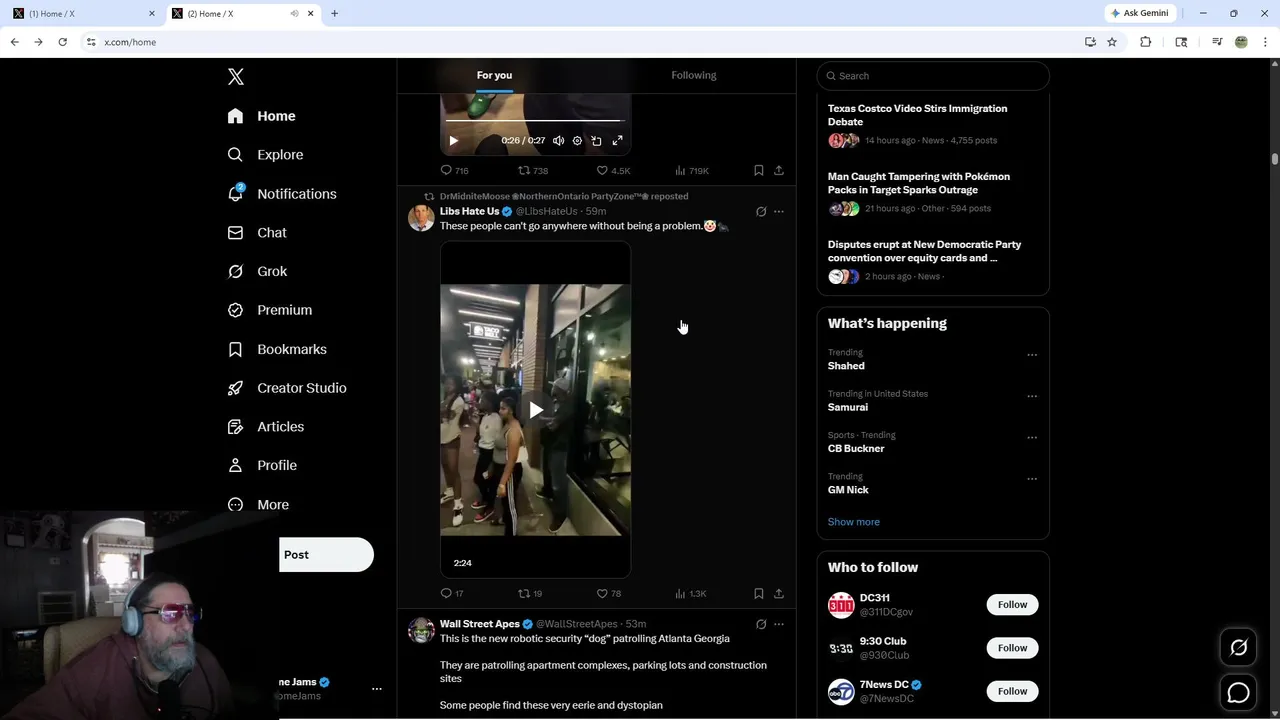Image resolution: width=1280 pixels, height=720 pixels.
Task: Follow the DC311 account
Action: pos(1012,605)
